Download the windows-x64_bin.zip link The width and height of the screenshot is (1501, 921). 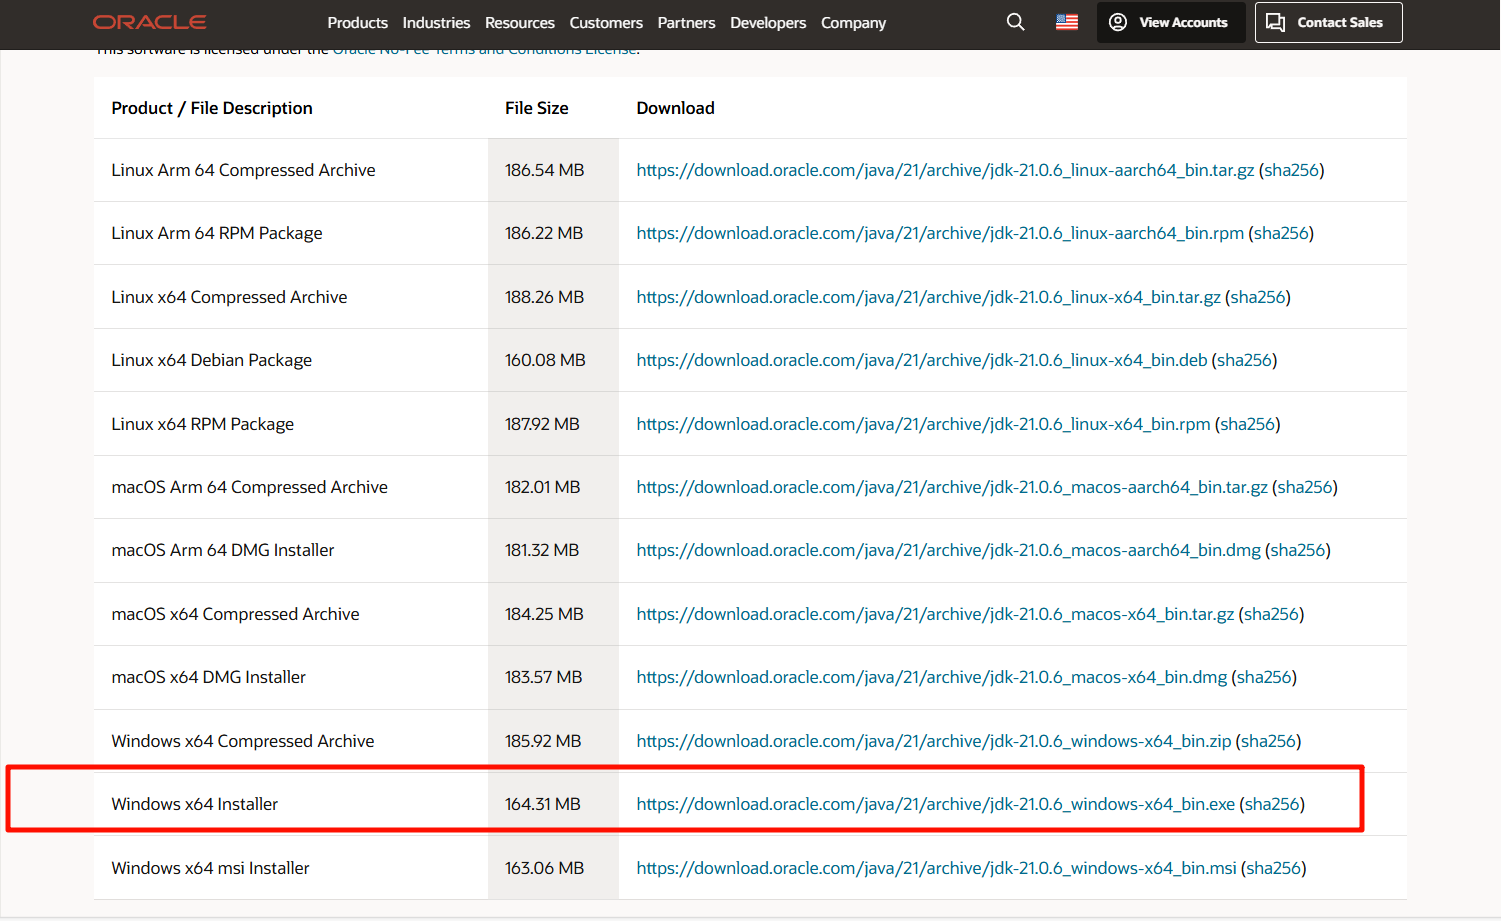coord(934,741)
